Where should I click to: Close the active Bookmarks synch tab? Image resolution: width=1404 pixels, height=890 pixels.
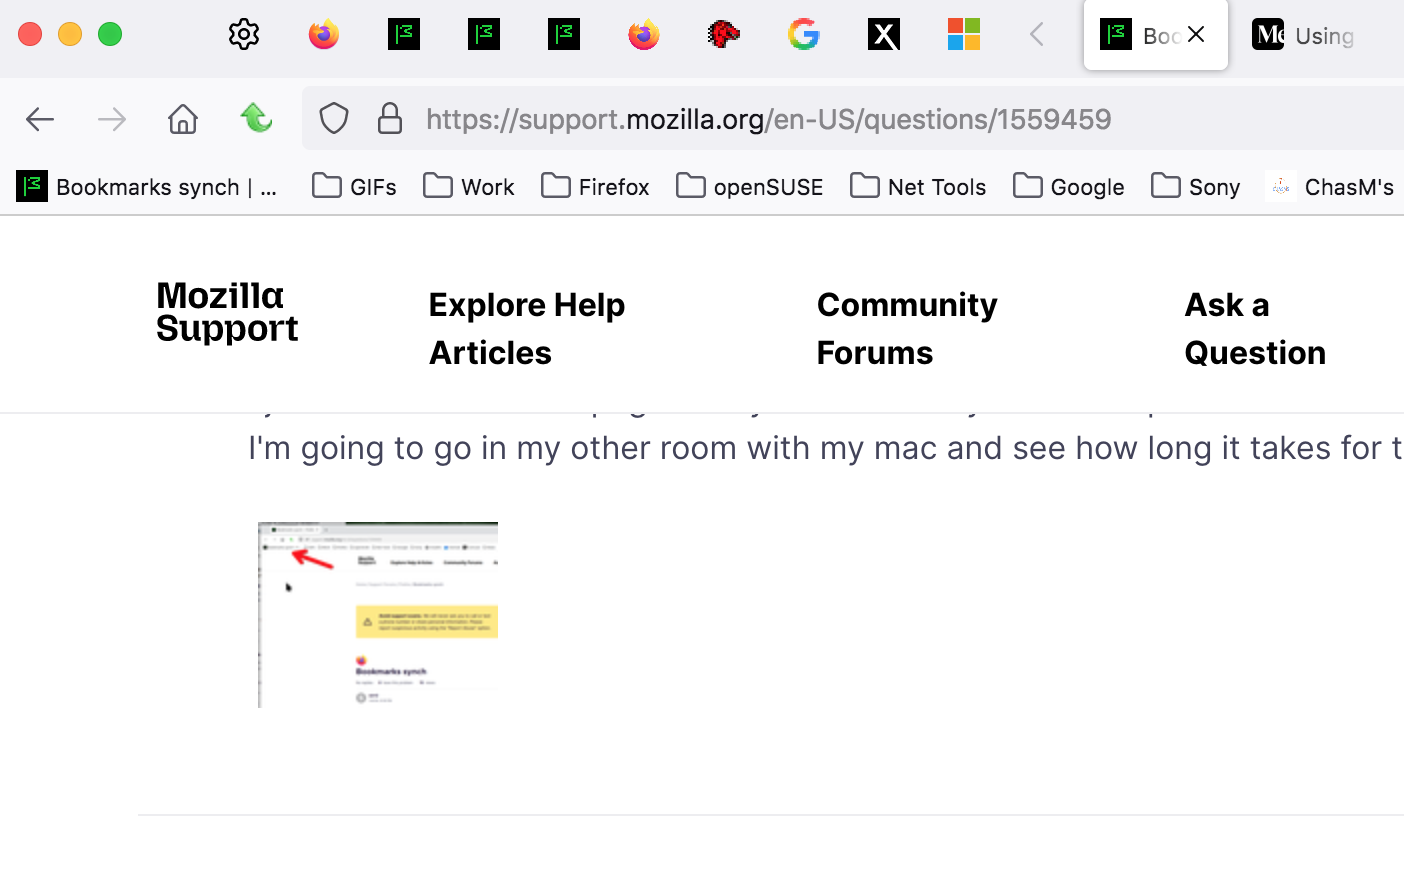(1196, 35)
